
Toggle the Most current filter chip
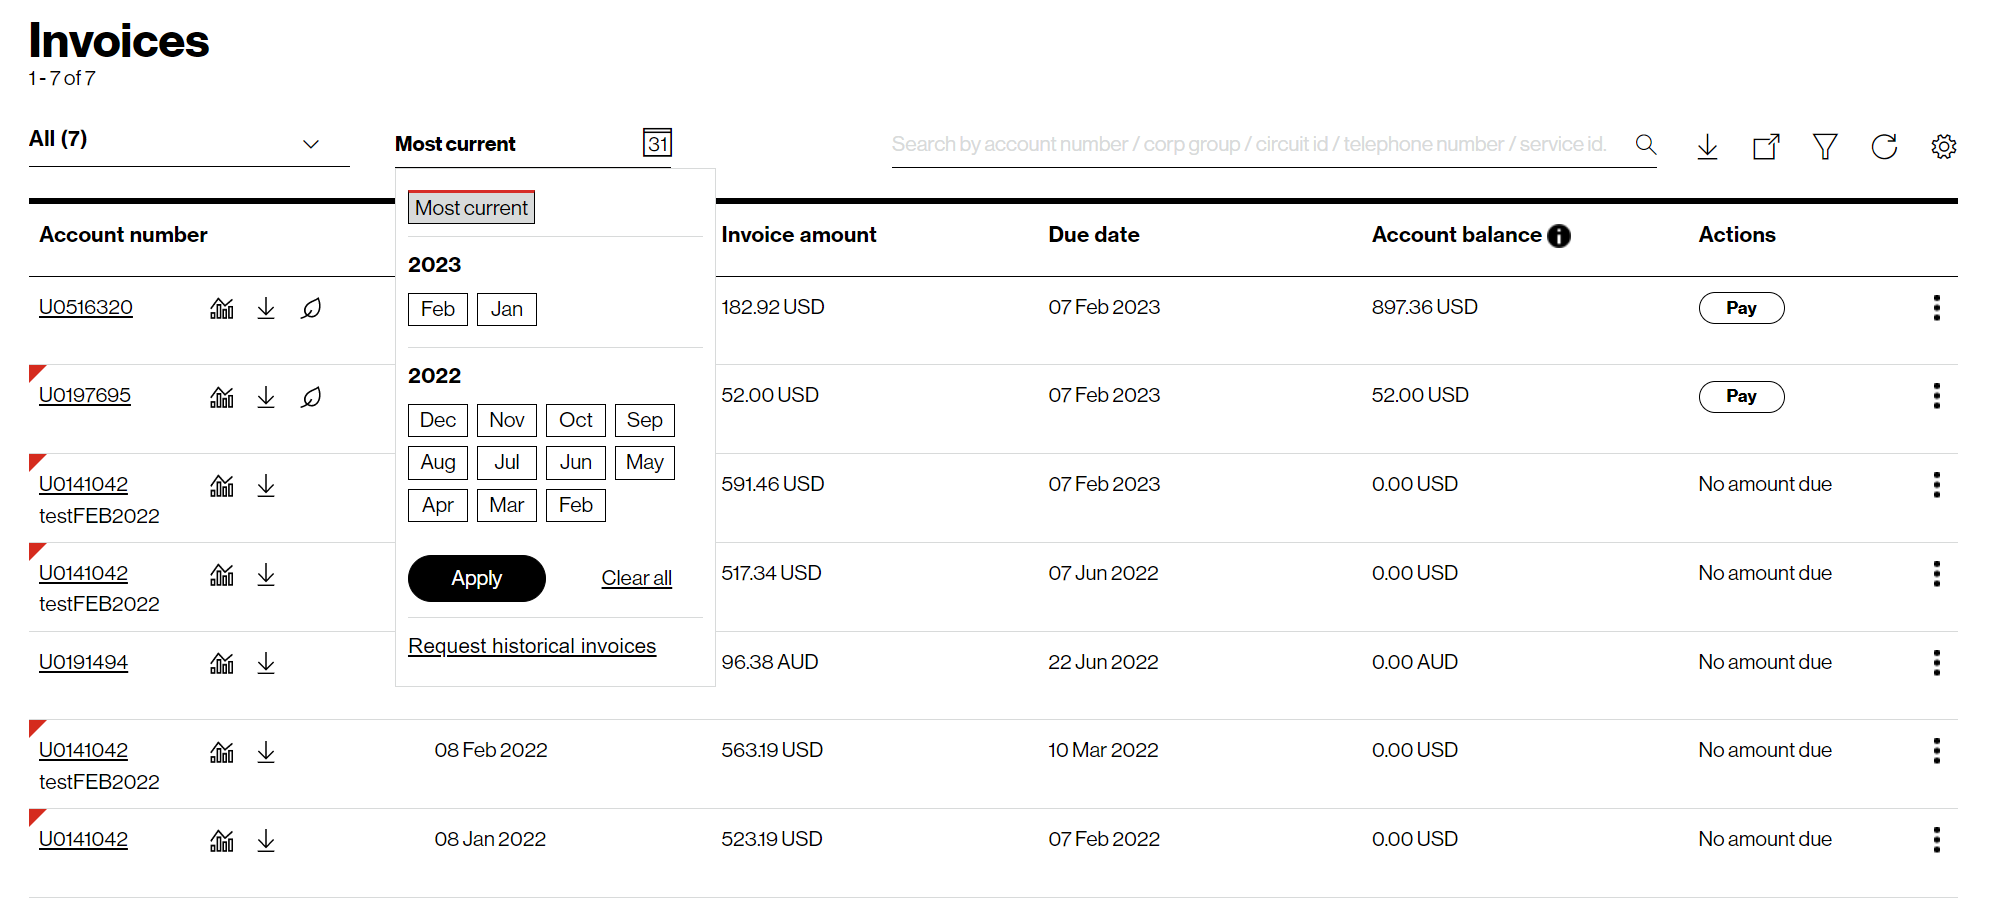pyautogui.click(x=471, y=208)
